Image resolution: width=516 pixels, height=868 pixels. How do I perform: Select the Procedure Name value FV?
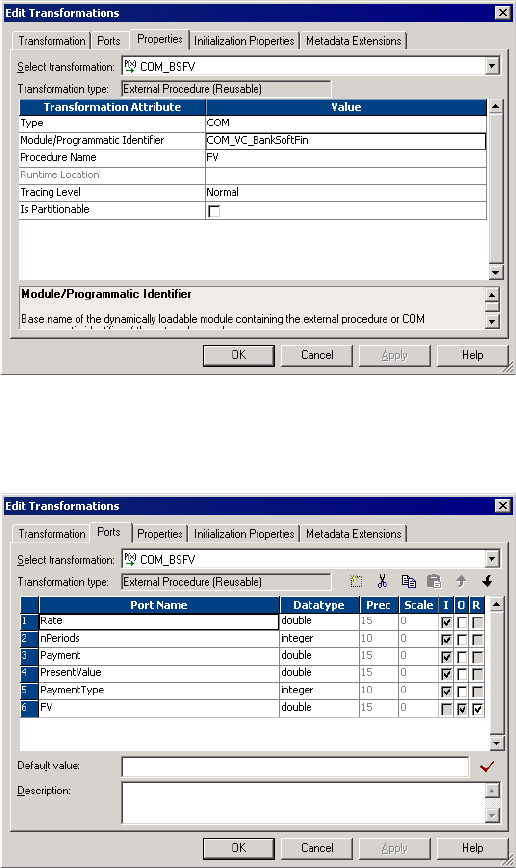tap(345, 158)
